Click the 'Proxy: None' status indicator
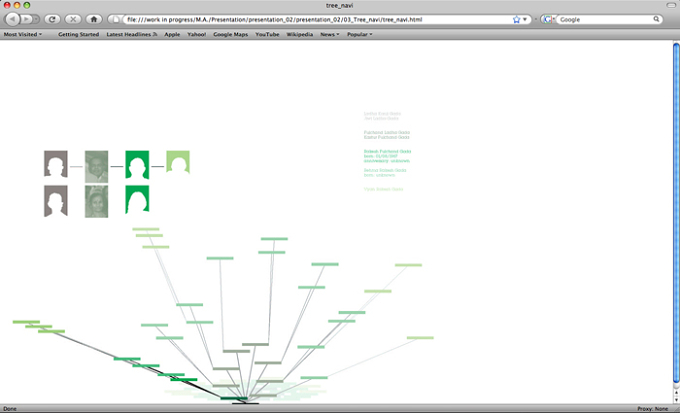This screenshot has height=413, width=680. point(652,409)
